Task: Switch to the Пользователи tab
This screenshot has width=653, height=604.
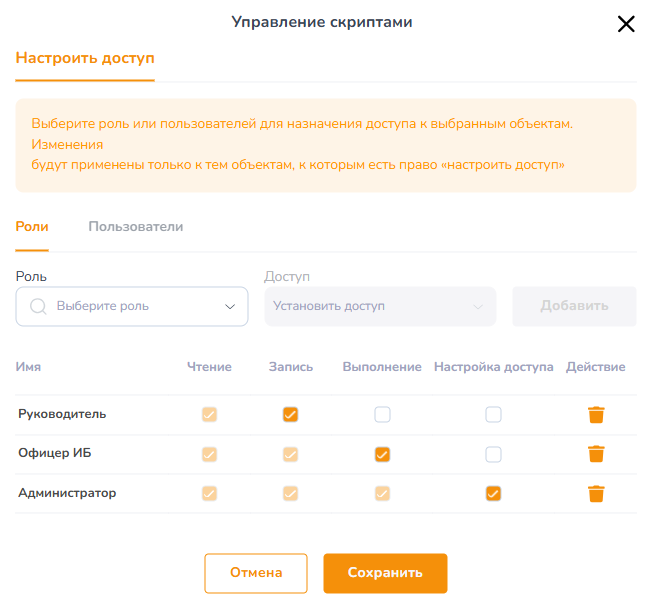Action: click(x=136, y=227)
